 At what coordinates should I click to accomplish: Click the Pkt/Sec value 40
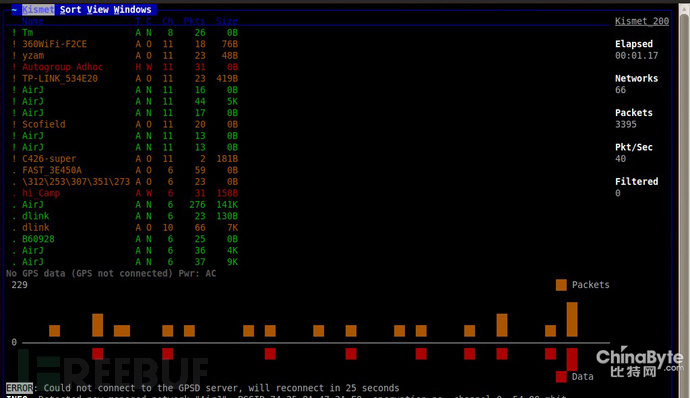click(x=620, y=158)
